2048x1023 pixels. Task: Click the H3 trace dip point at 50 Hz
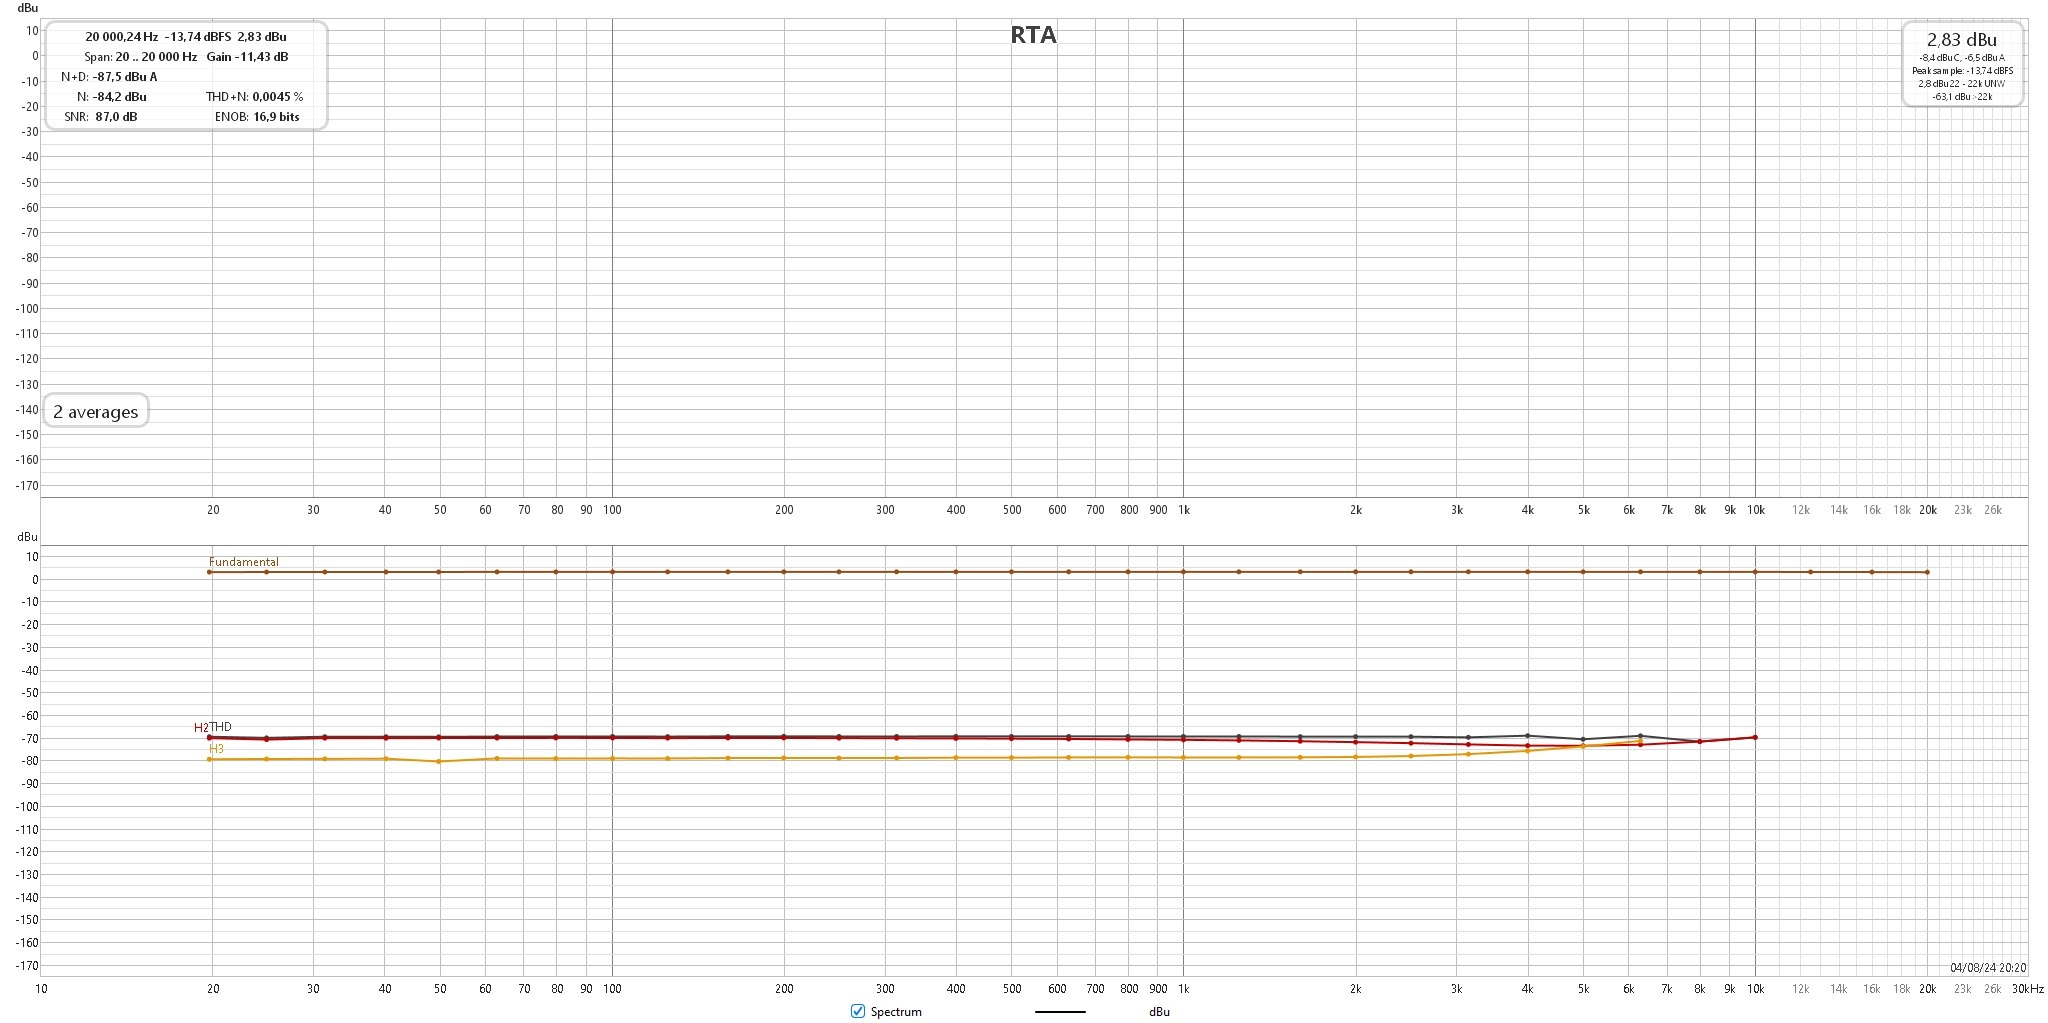tap(439, 762)
